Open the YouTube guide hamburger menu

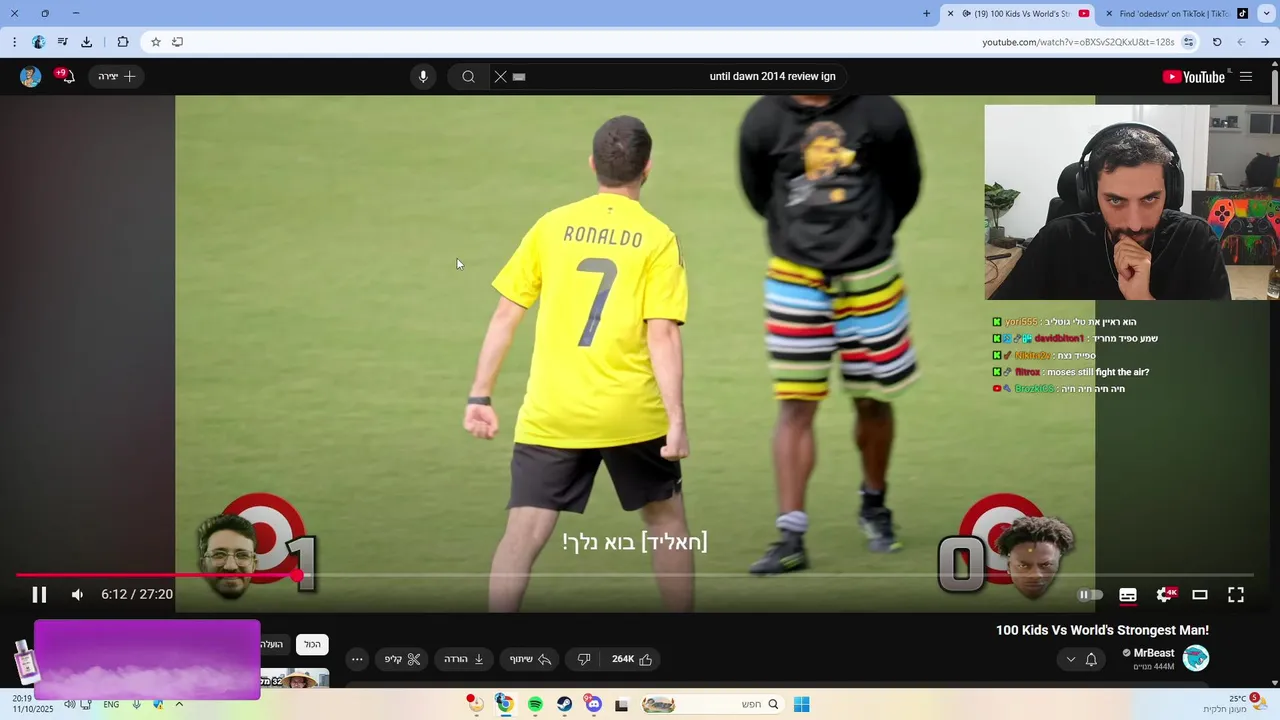point(1246,77)
